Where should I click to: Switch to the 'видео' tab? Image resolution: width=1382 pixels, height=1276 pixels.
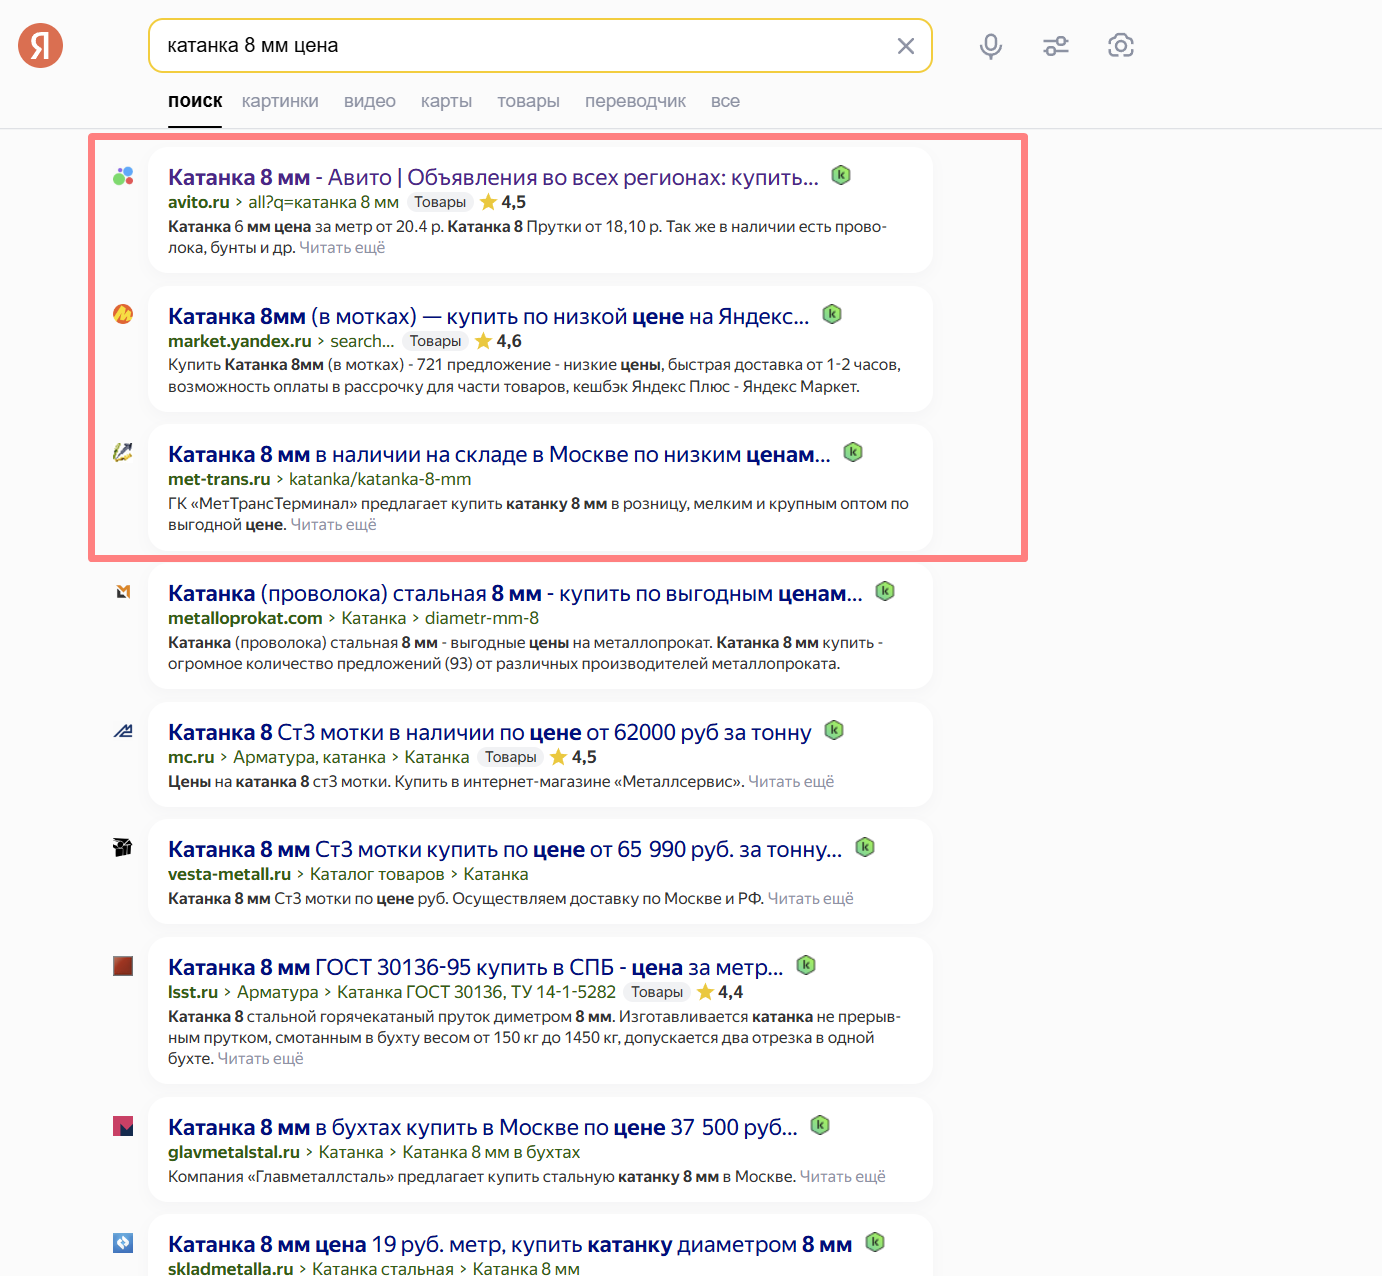pos(370,101)
